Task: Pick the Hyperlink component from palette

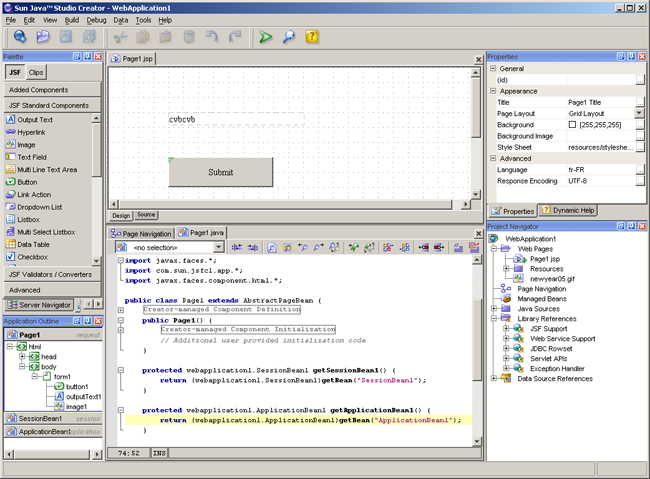Action: point(31,132)
